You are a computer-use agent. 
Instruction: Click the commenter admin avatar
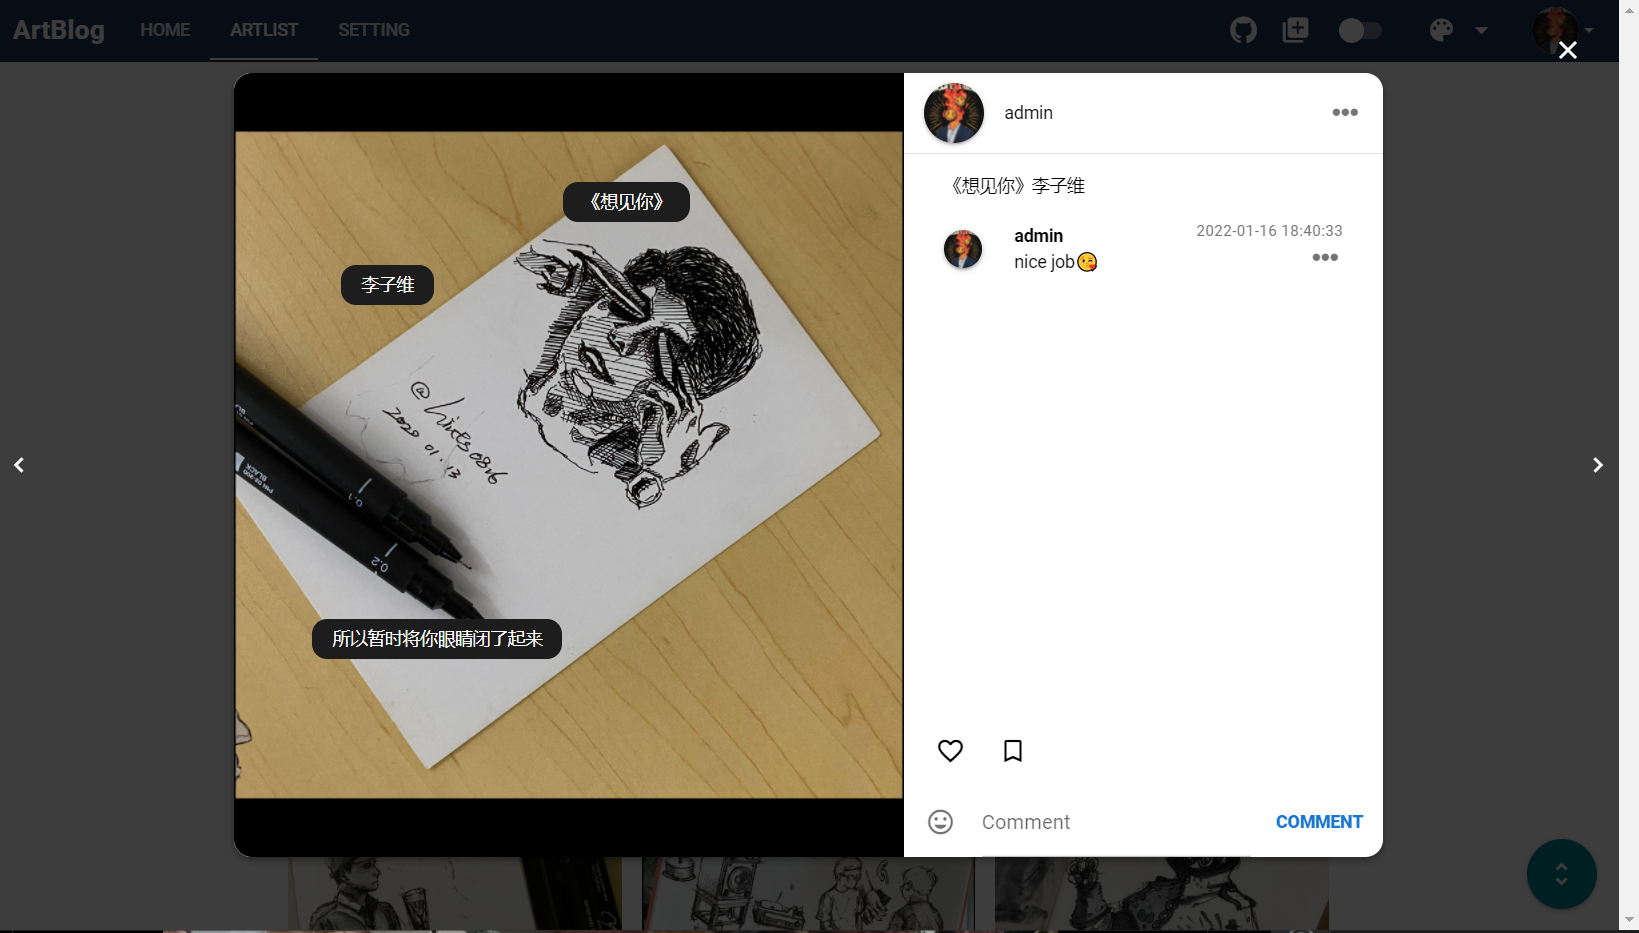963,249
